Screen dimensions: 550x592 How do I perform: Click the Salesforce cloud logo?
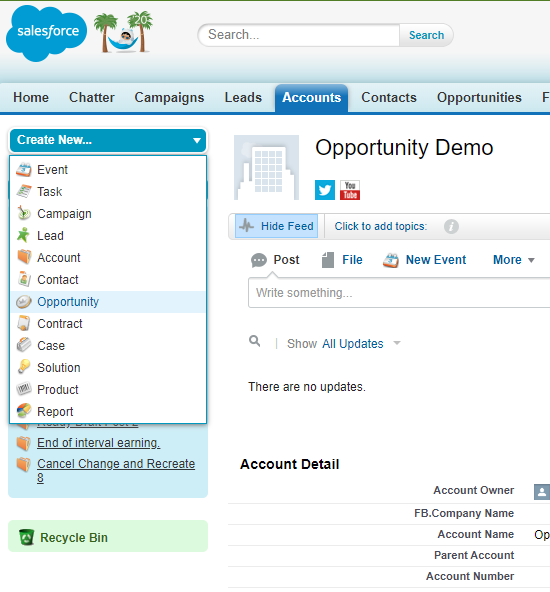[46, 33]
